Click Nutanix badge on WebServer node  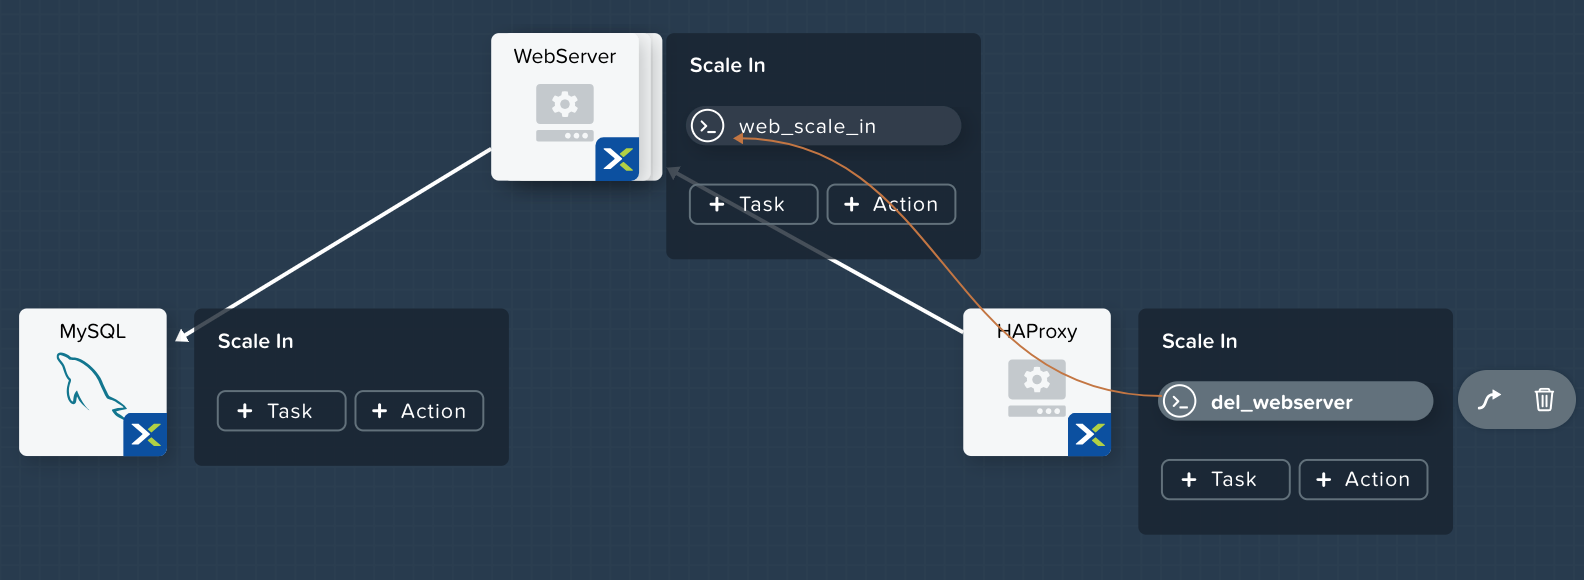[617, 159]
